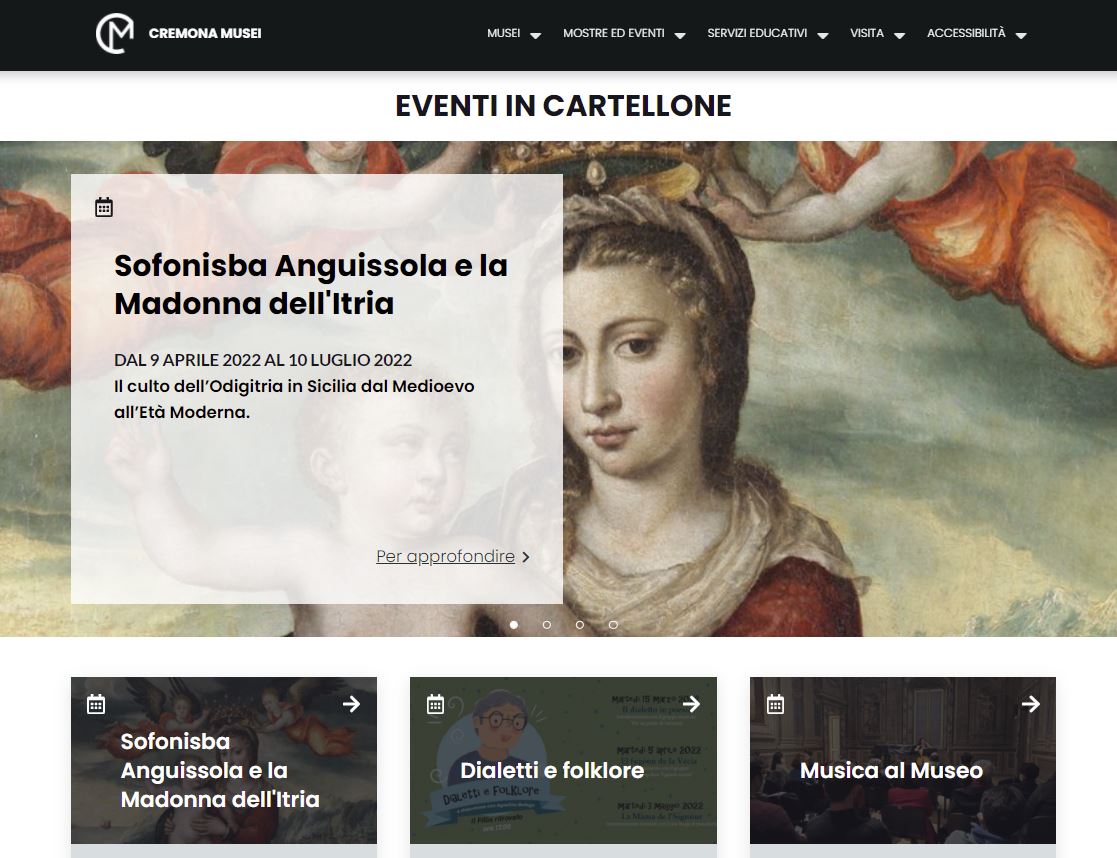Open the Musica al Museo event card
This screenshot has width=1117, height=858.
click(x=903, y=760)
